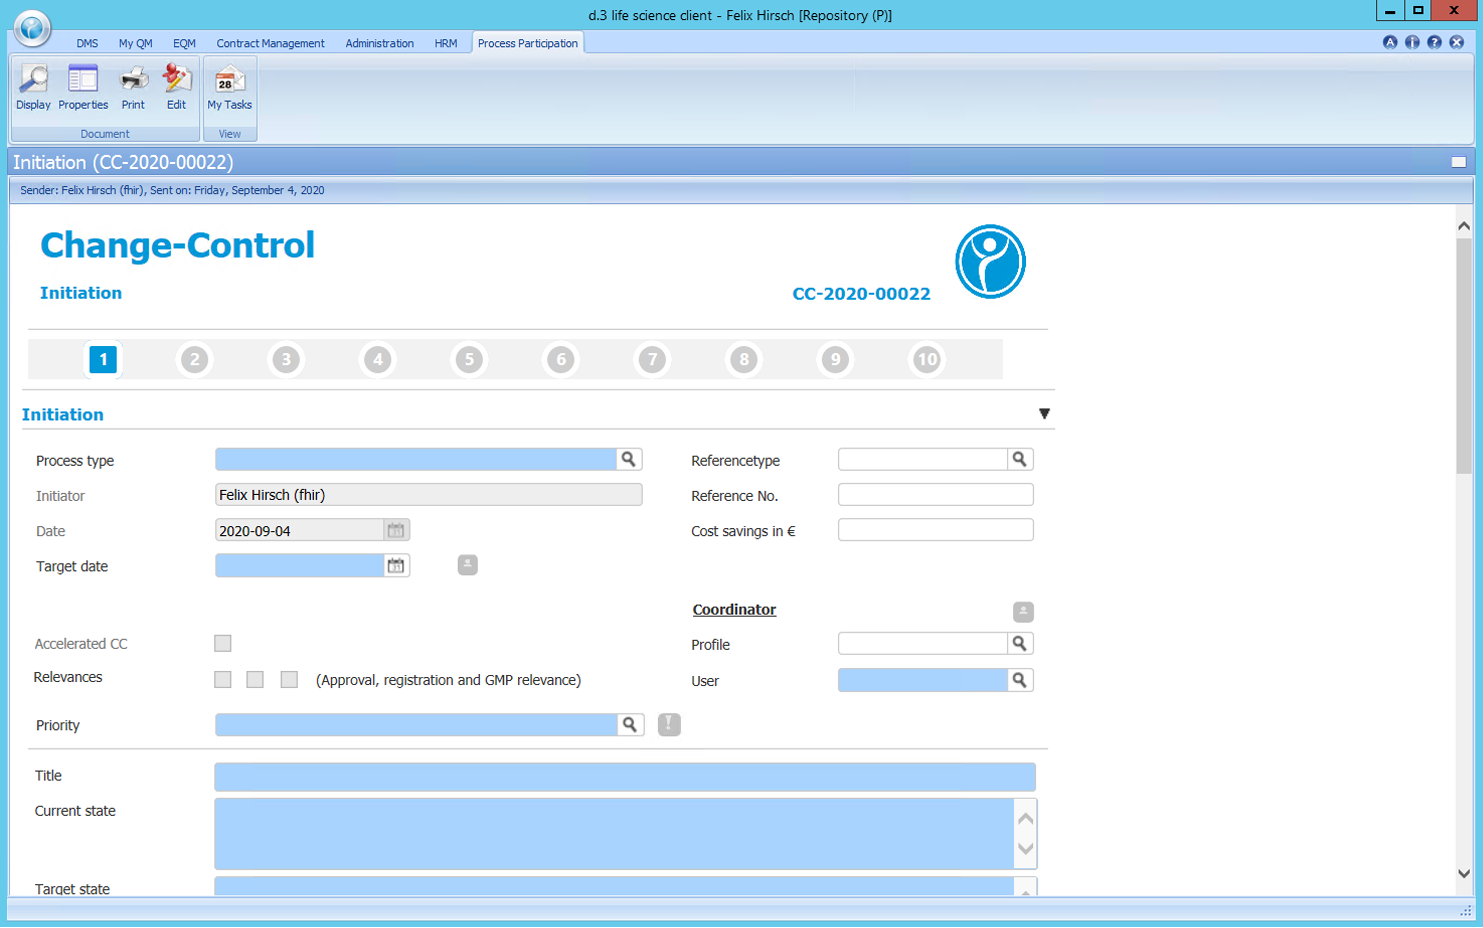Check the GMP relevance checkbox
The height and width of the screenshot is (928, 1483).
point(288,678)
